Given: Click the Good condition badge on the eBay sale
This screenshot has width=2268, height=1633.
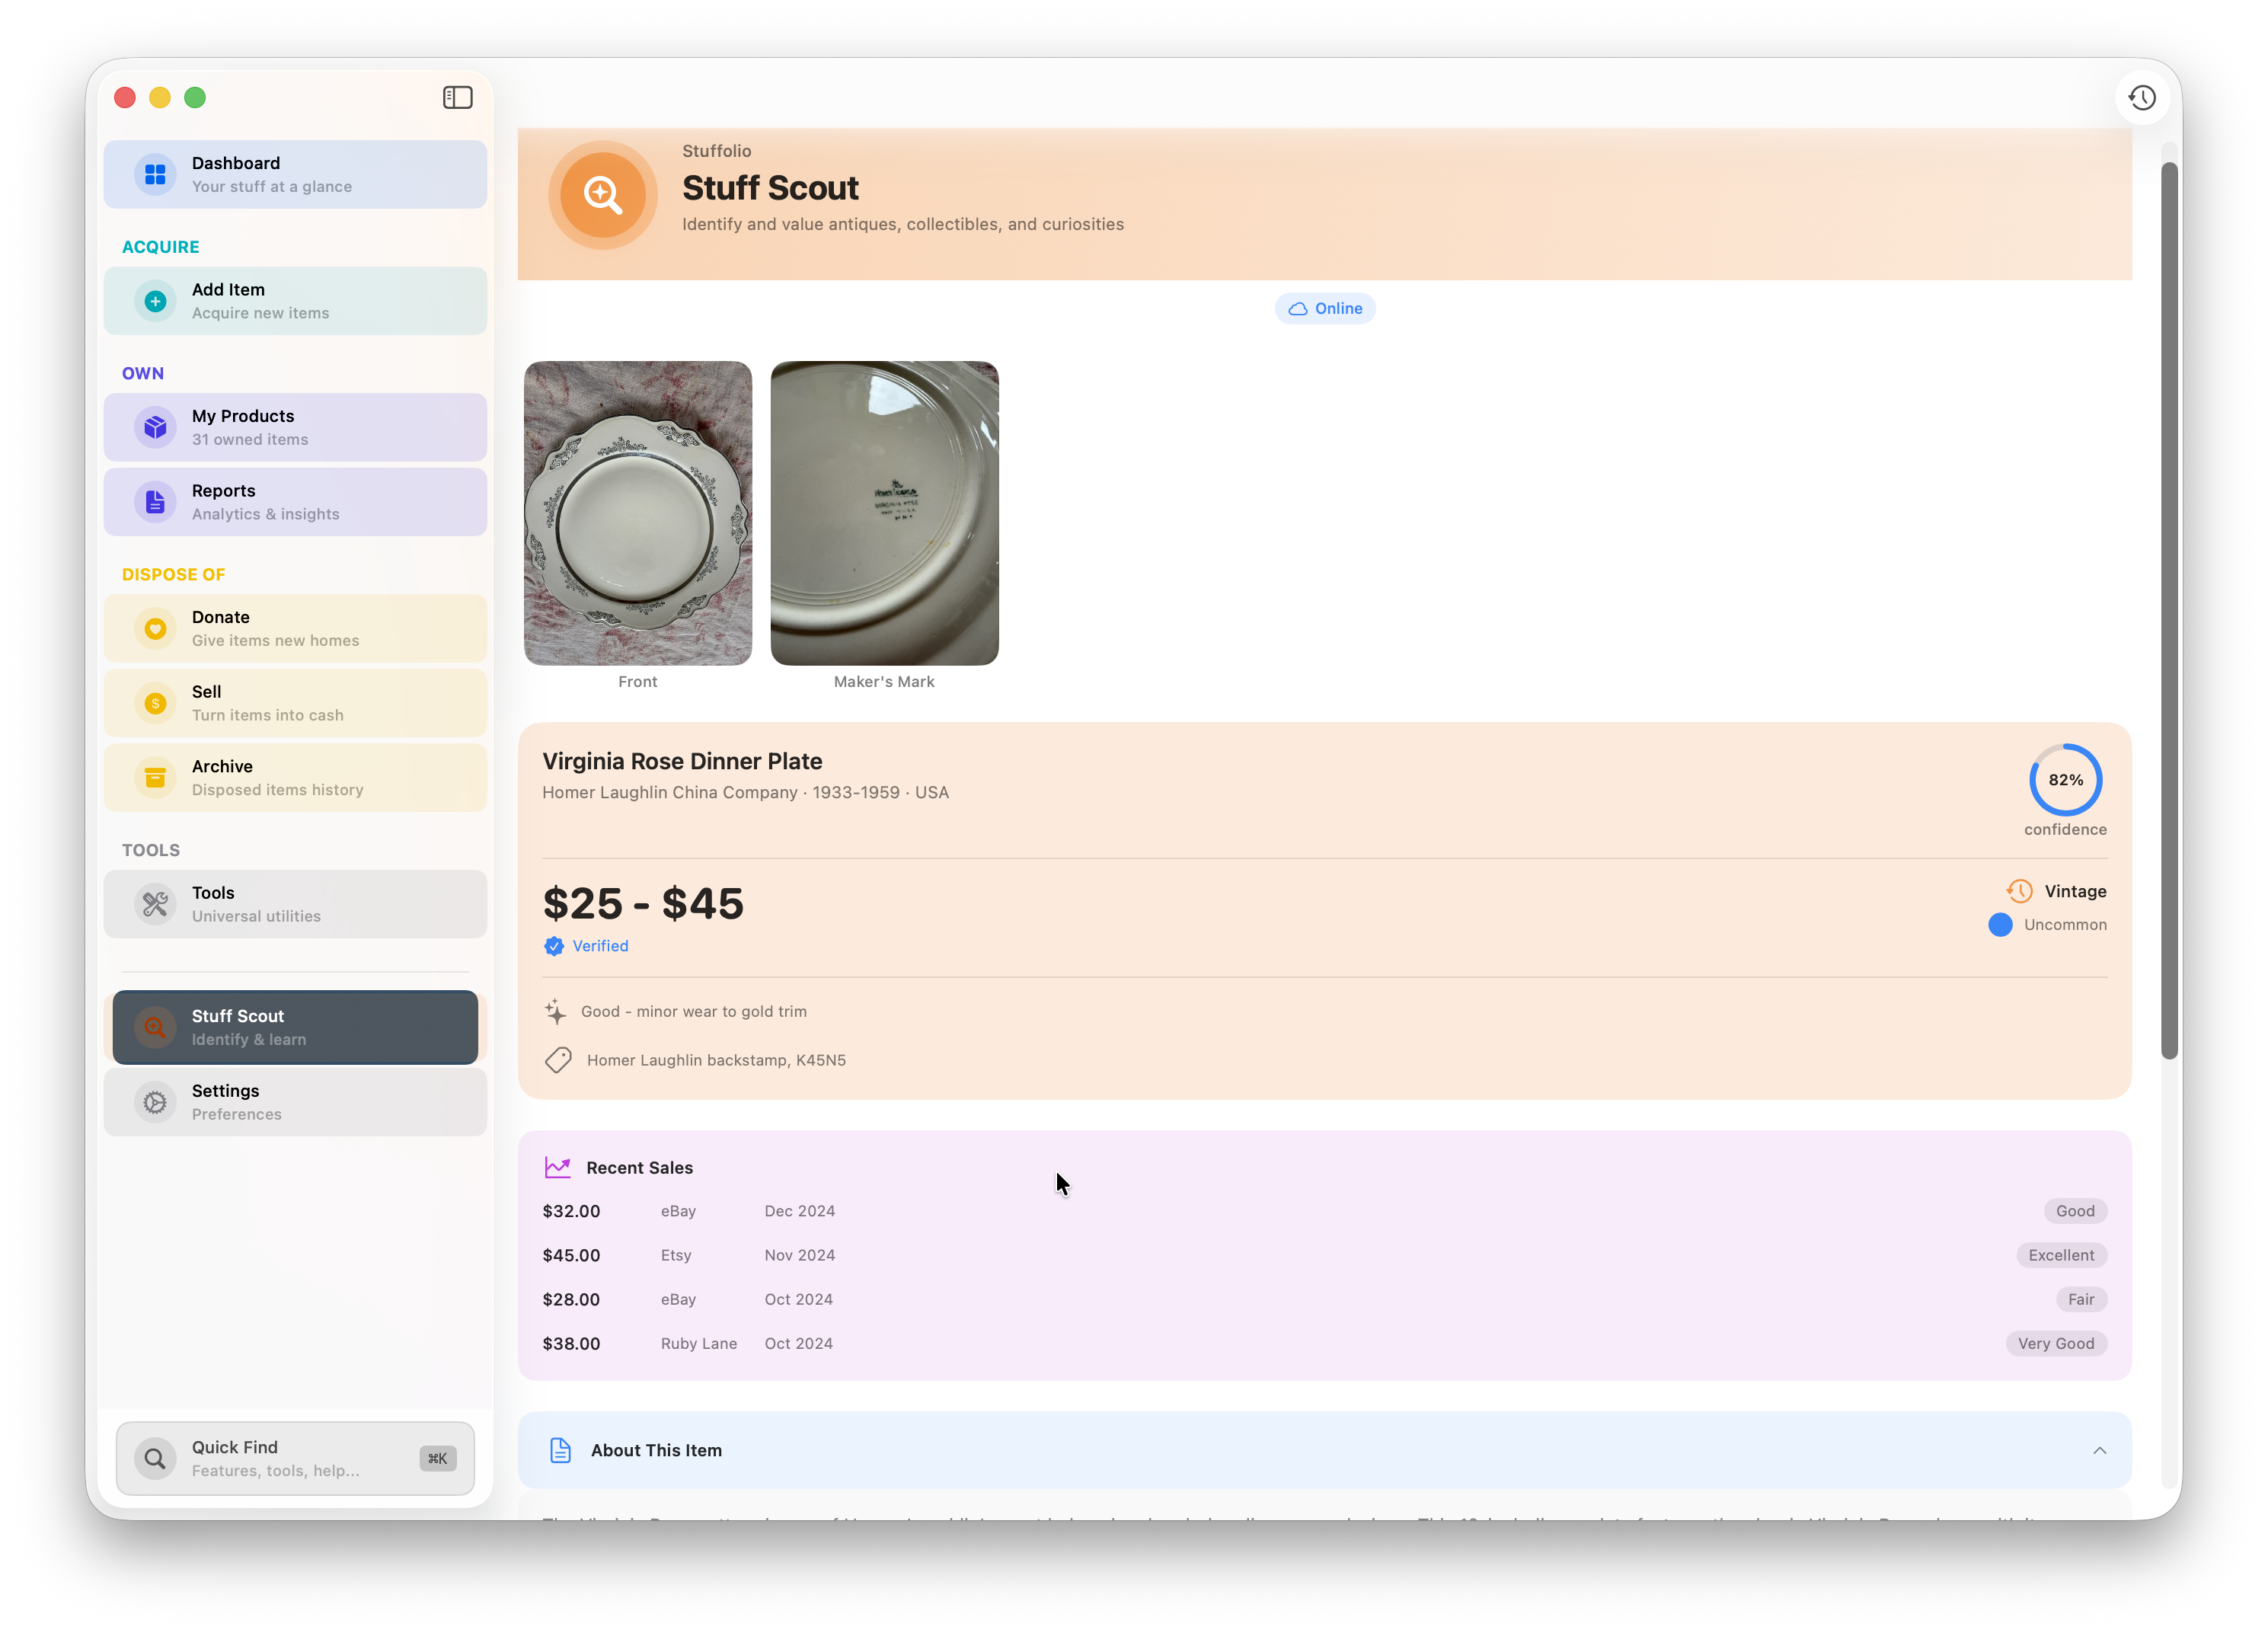Looking at the screenshot, I should point(2075,1211).
